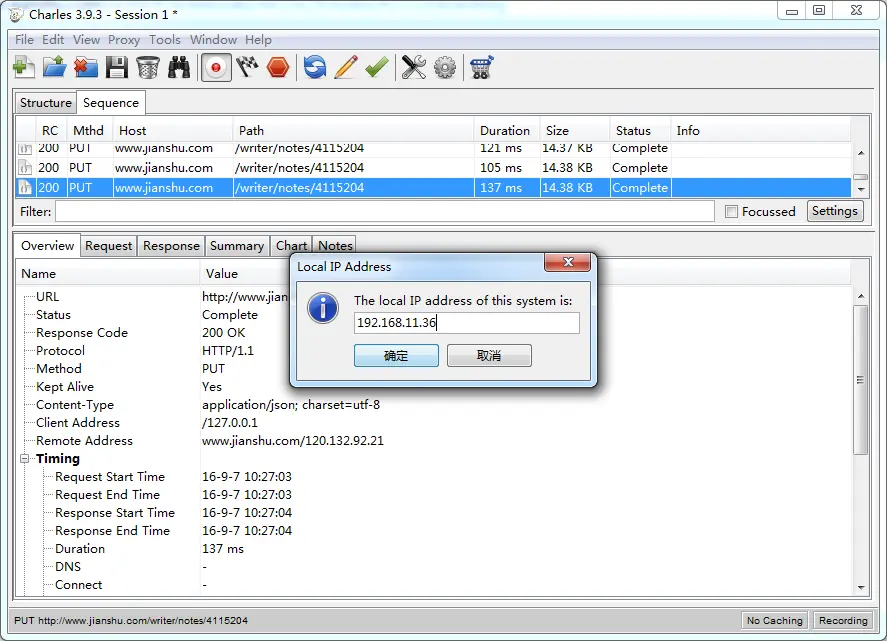Sort by the Path column header
Screen dimensions: 887x641
click(353, 131)
